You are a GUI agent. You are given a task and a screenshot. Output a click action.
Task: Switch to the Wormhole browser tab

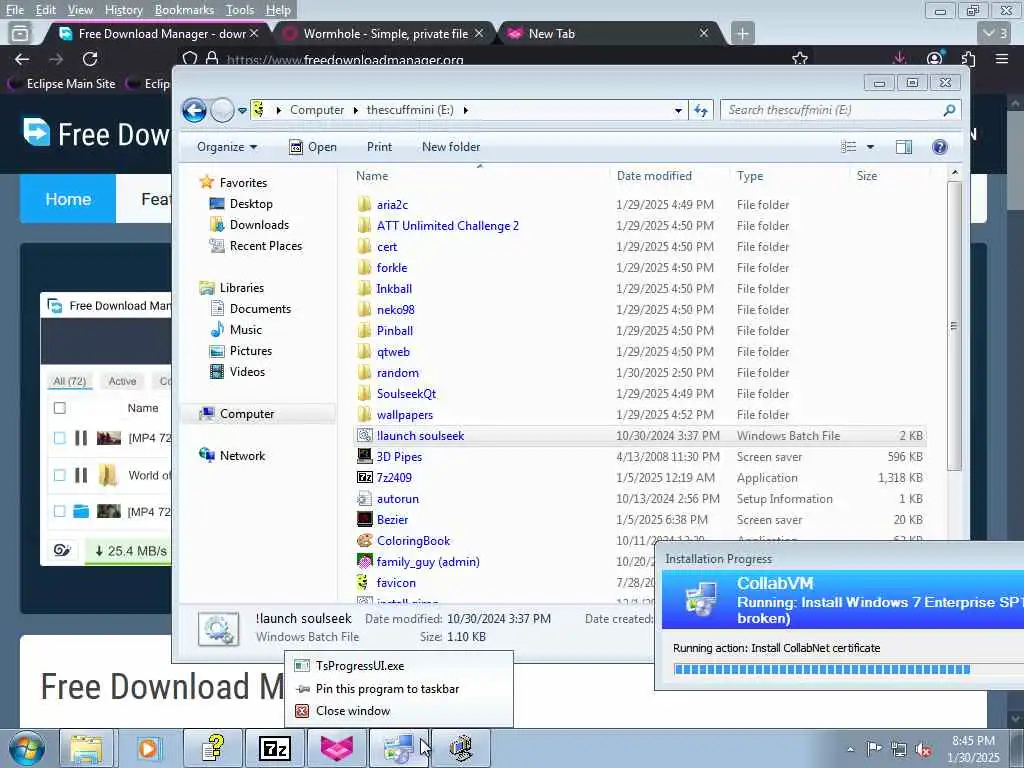pos(384,33)
